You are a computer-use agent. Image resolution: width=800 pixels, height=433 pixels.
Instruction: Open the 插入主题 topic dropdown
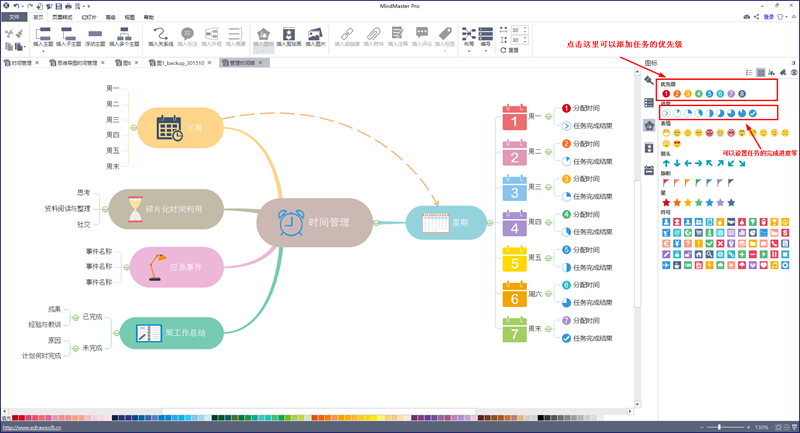pyautogui.click(x=43, y=38)
